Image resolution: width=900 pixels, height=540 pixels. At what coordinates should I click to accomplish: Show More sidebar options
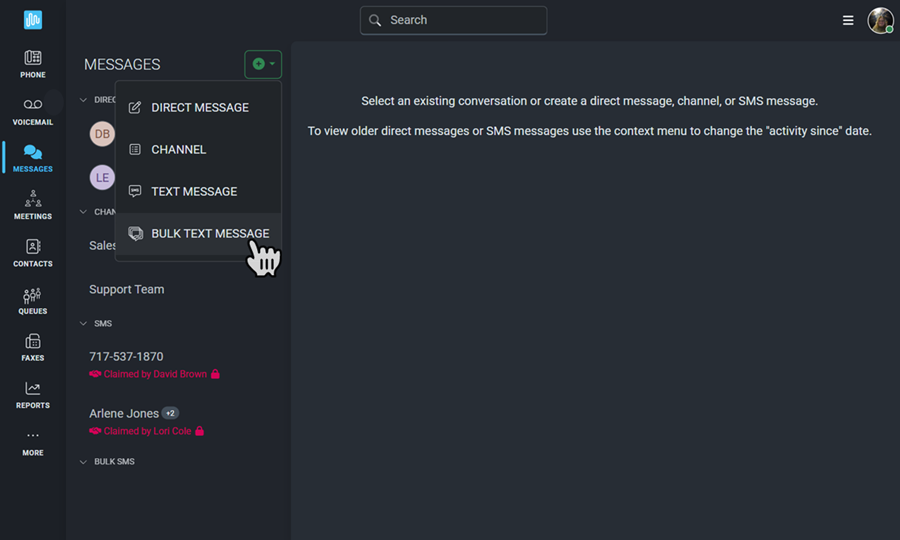click(33, 443)
